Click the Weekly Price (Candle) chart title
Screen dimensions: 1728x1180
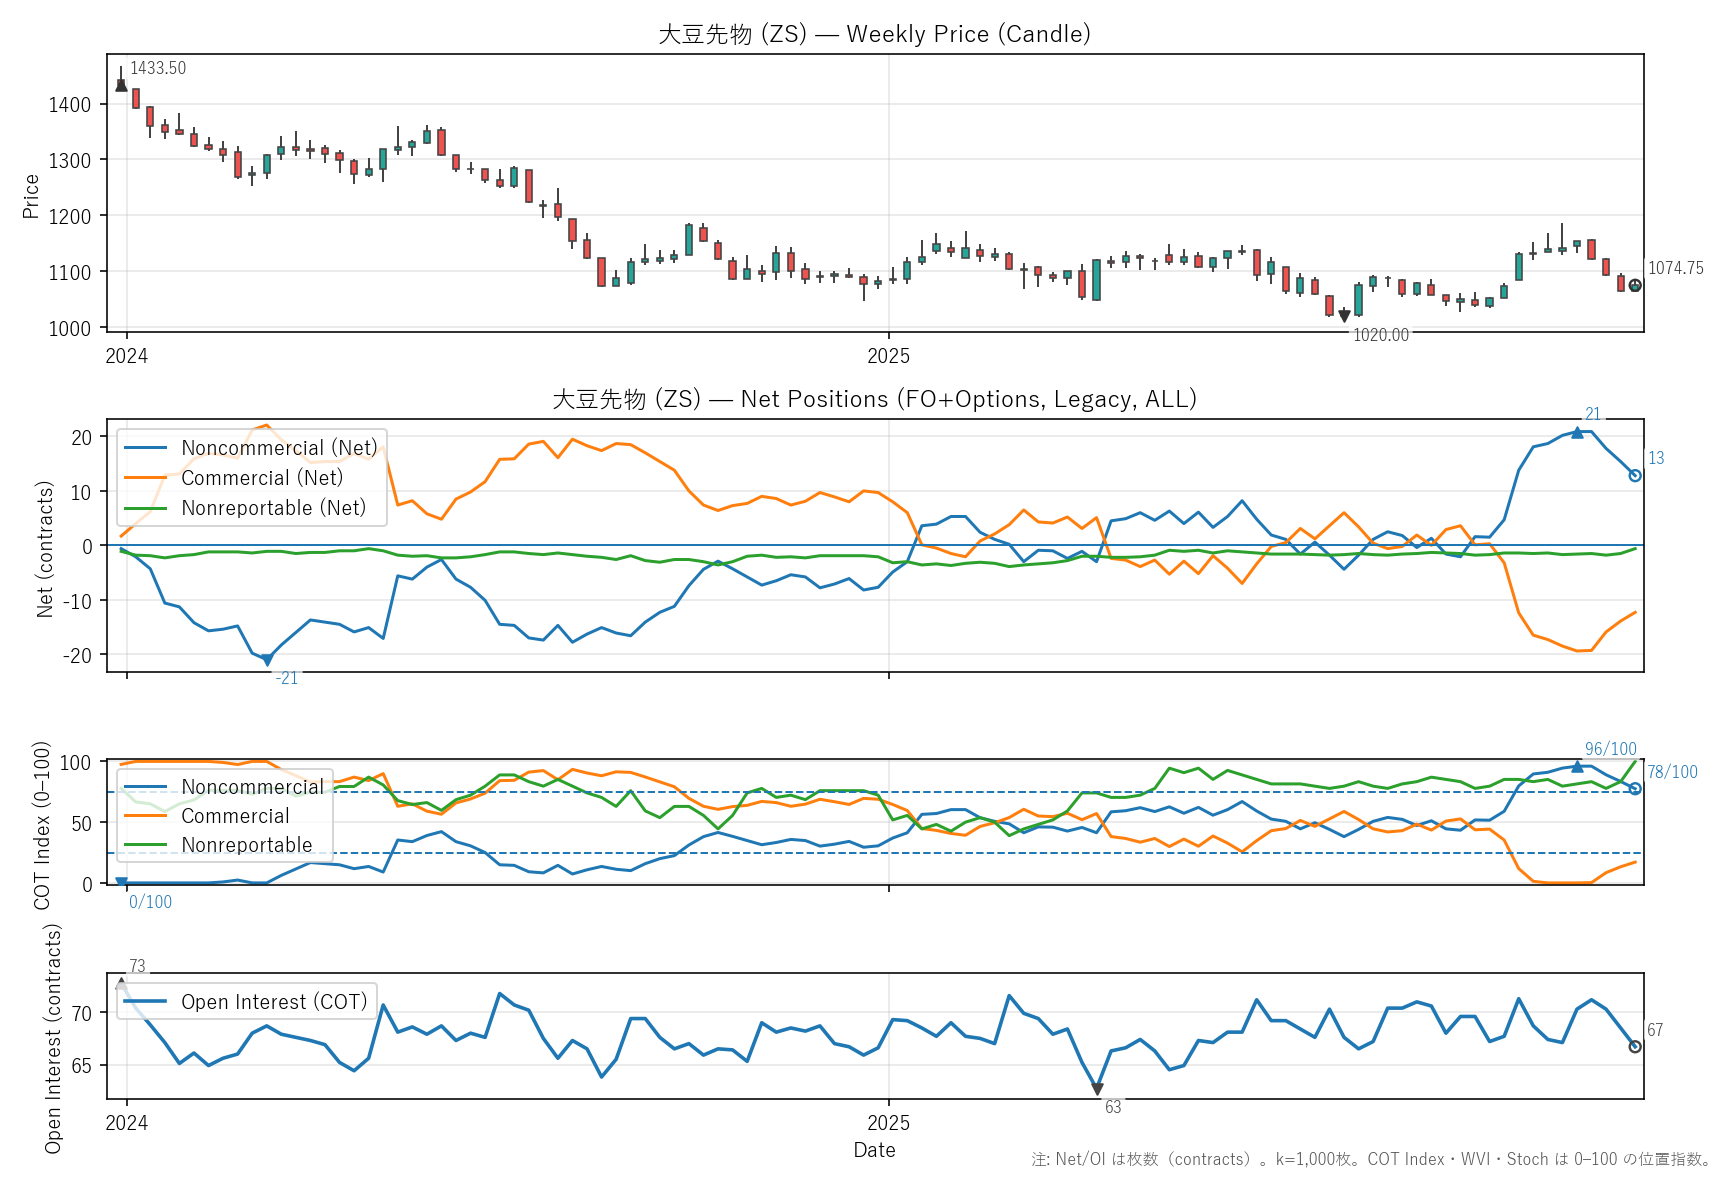tap(874, 34)
